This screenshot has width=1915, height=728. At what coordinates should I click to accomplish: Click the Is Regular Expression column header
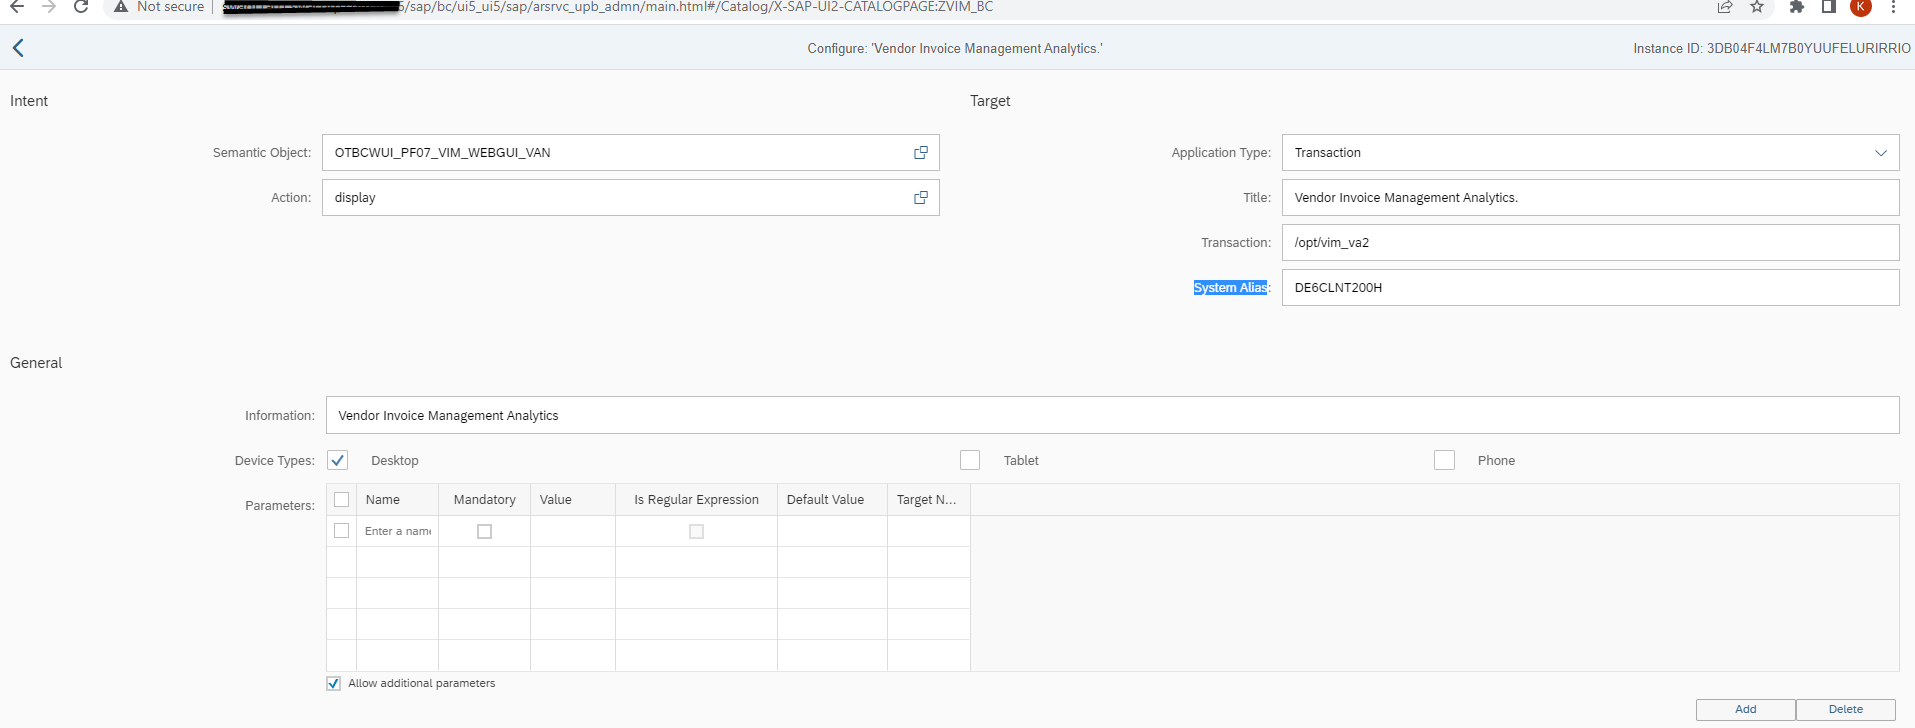click(696, 500)
